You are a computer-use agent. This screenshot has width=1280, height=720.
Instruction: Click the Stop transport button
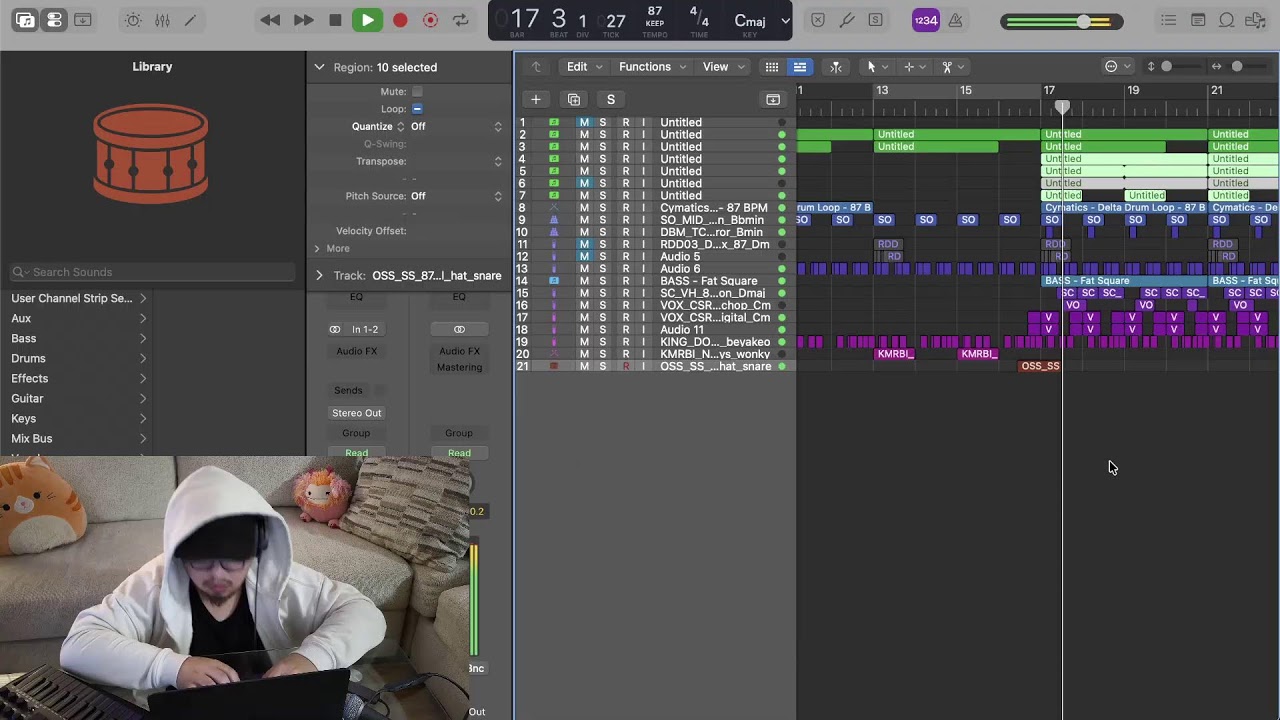[336, 20]
